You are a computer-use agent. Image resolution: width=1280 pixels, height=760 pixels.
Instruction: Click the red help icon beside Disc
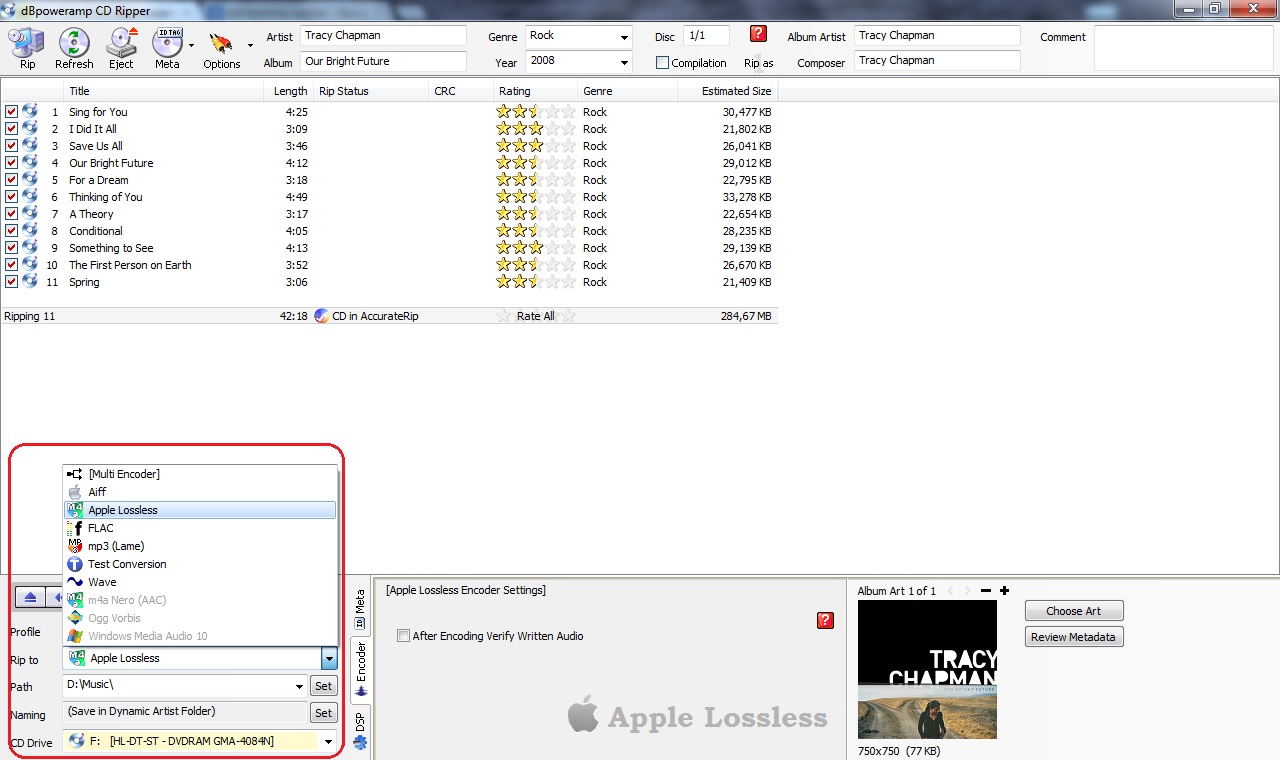pos(758,34)
